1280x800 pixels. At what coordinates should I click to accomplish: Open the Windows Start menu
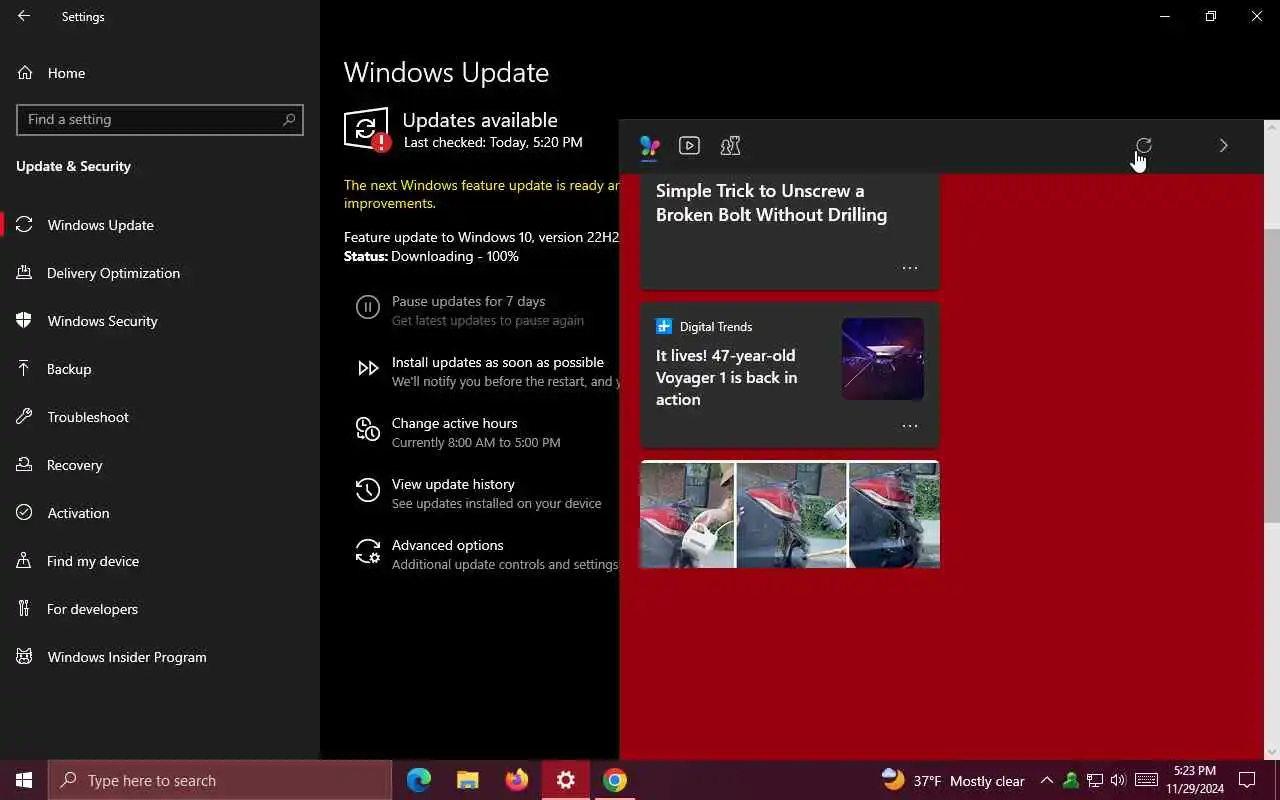[24, 780]
